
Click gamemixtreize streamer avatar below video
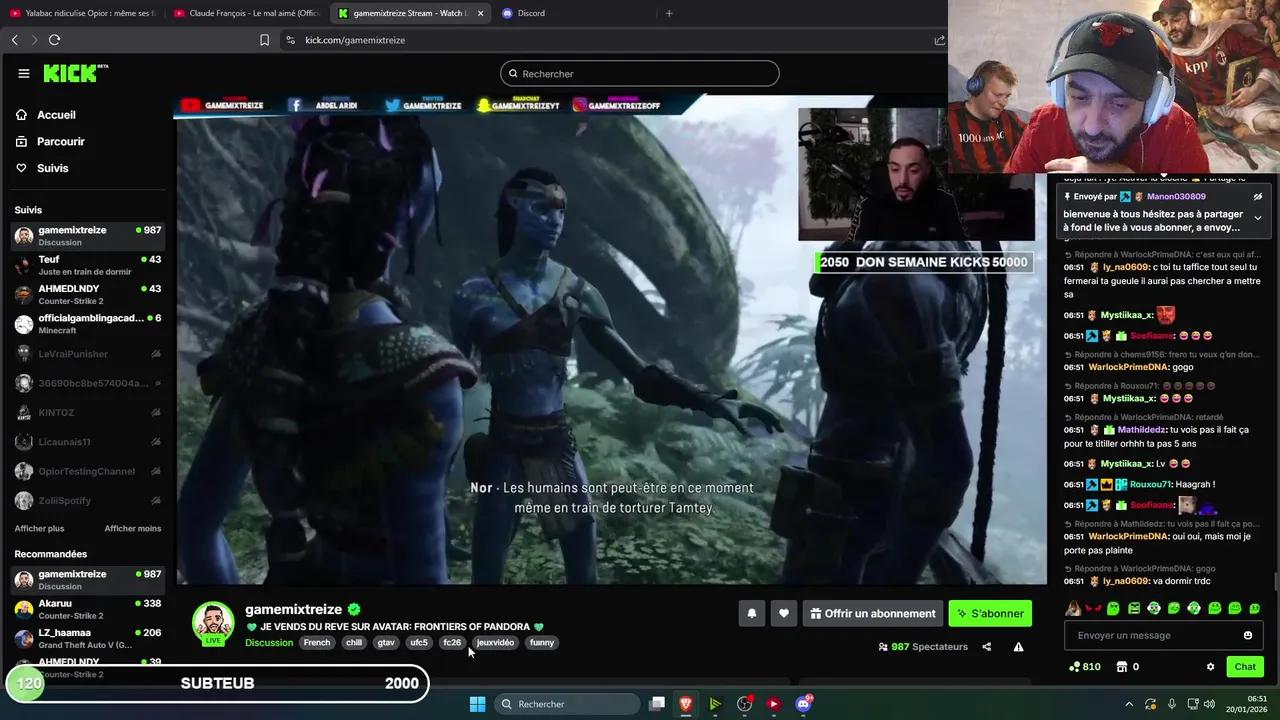(x=213, y=622)
